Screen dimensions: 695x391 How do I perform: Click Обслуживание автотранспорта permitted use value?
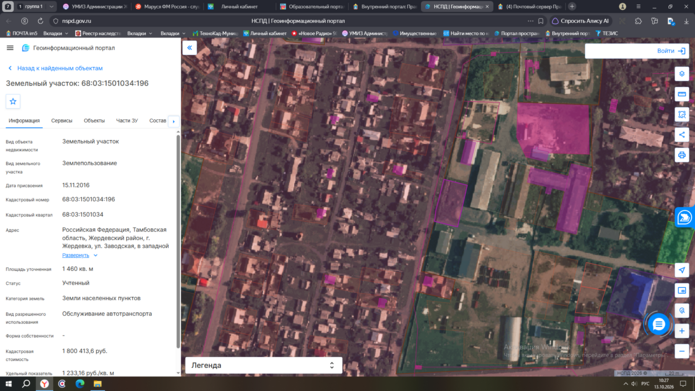point(107,314)
